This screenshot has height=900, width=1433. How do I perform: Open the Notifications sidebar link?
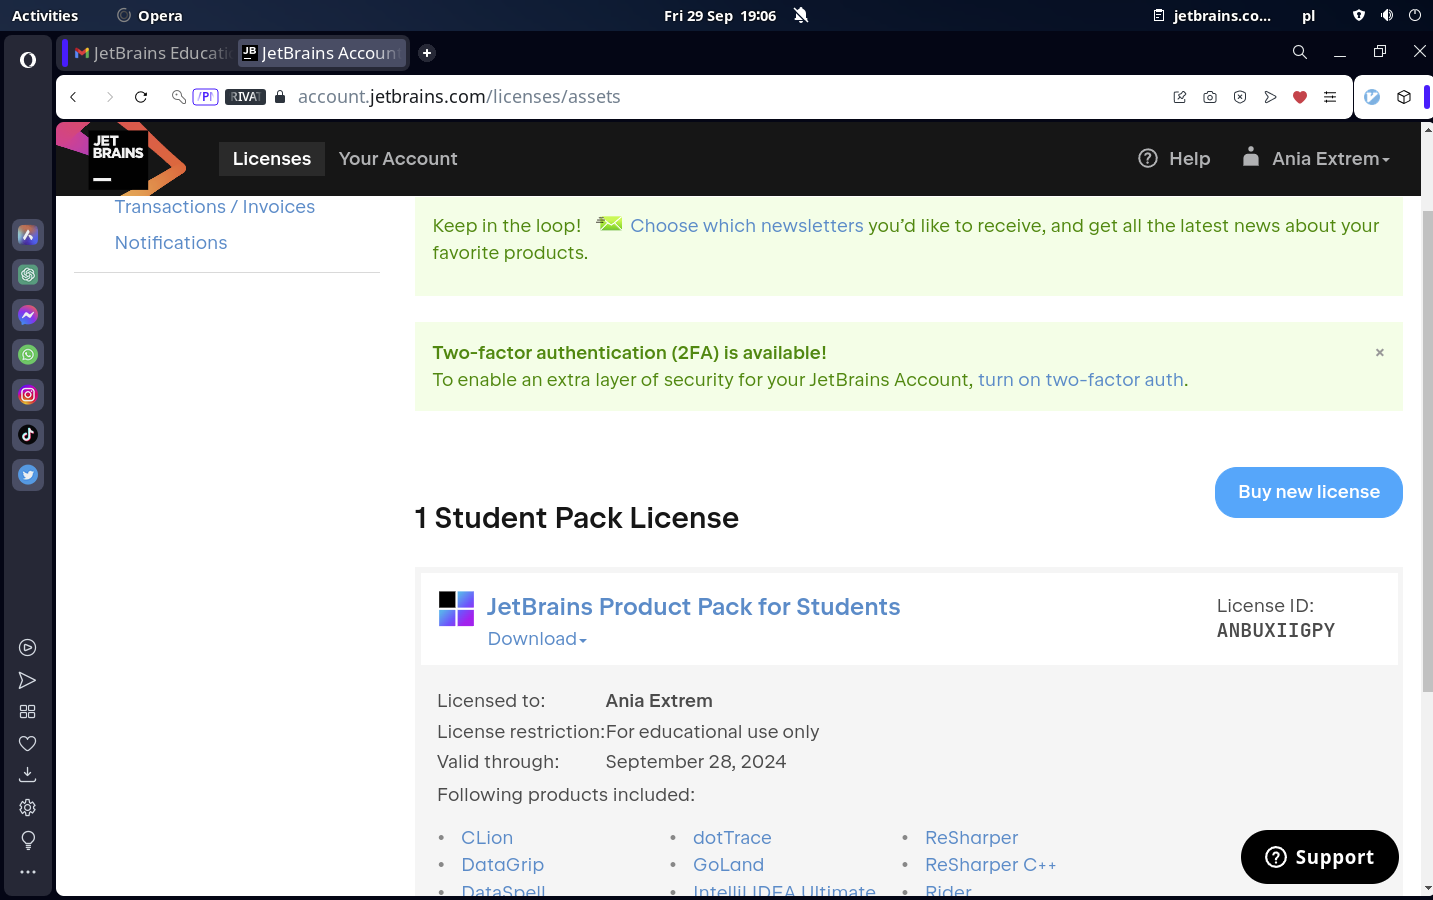[x=171, y=243]
